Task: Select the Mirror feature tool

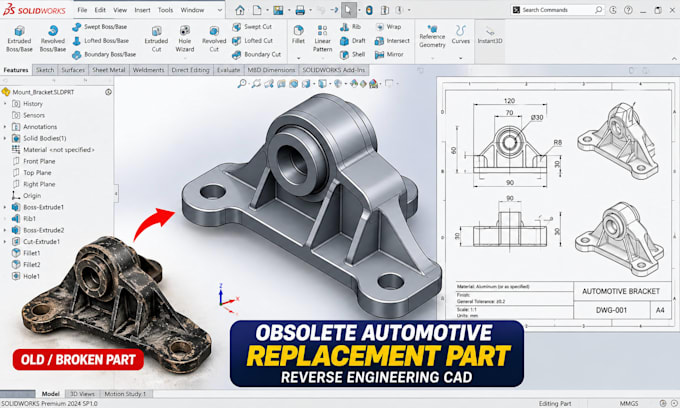Action: click(x=389, y=55)
